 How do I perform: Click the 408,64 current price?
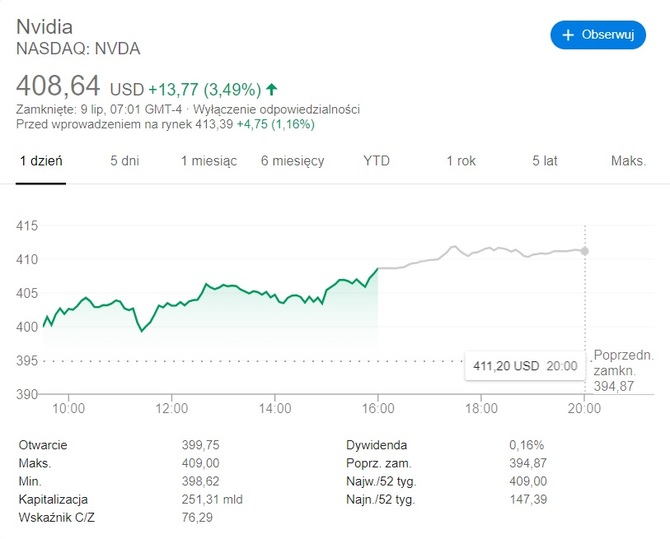click(58, 85)
